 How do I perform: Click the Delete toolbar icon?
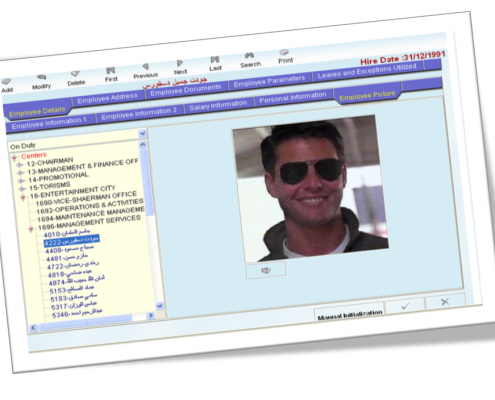click(75, 74)
